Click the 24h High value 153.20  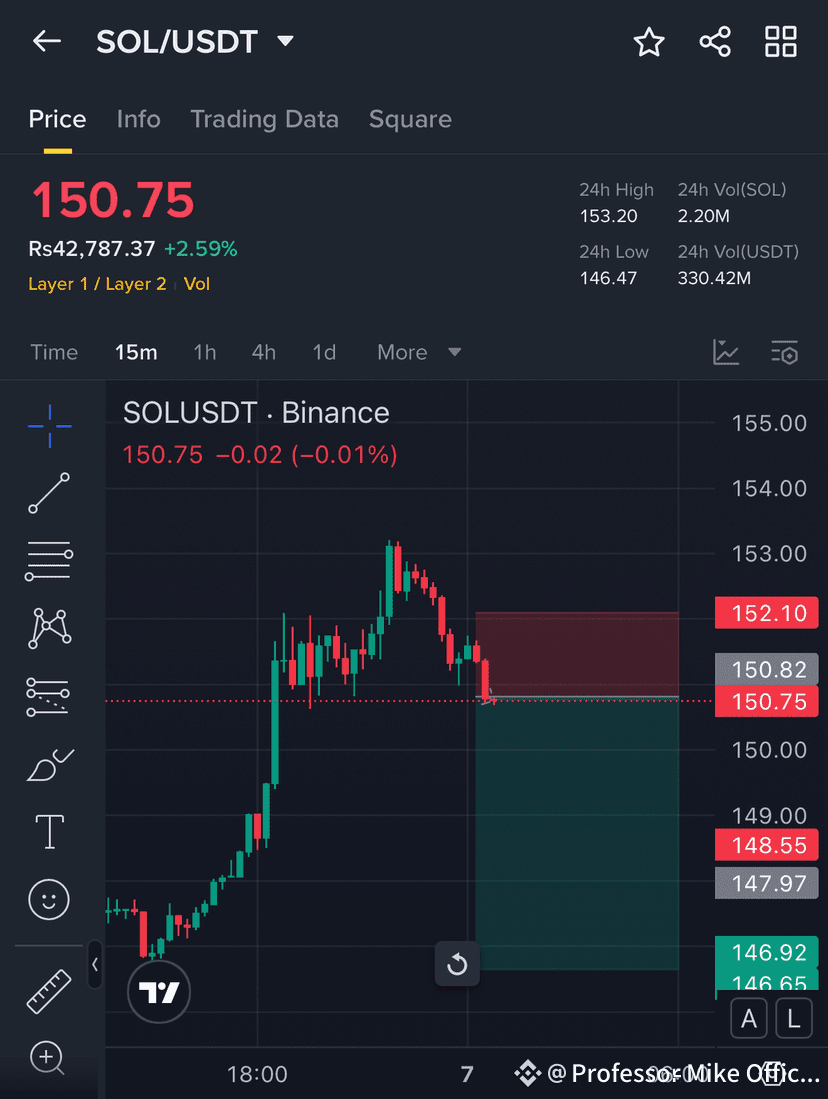pos(608,216)
